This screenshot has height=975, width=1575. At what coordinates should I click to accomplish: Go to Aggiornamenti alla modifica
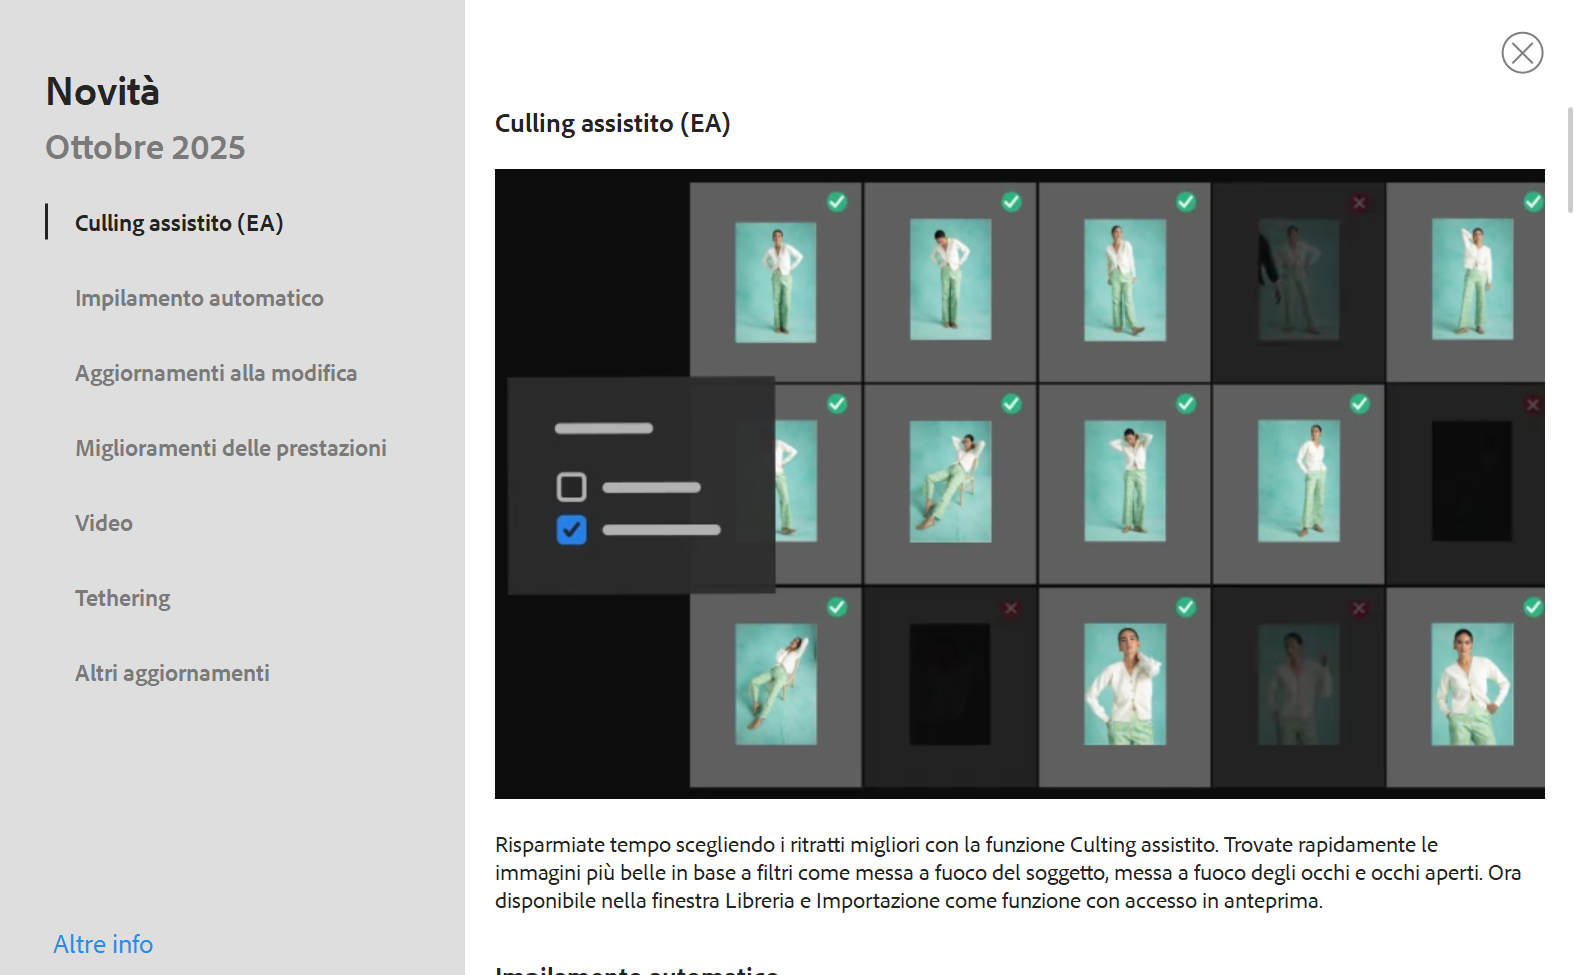click(216, 373)
